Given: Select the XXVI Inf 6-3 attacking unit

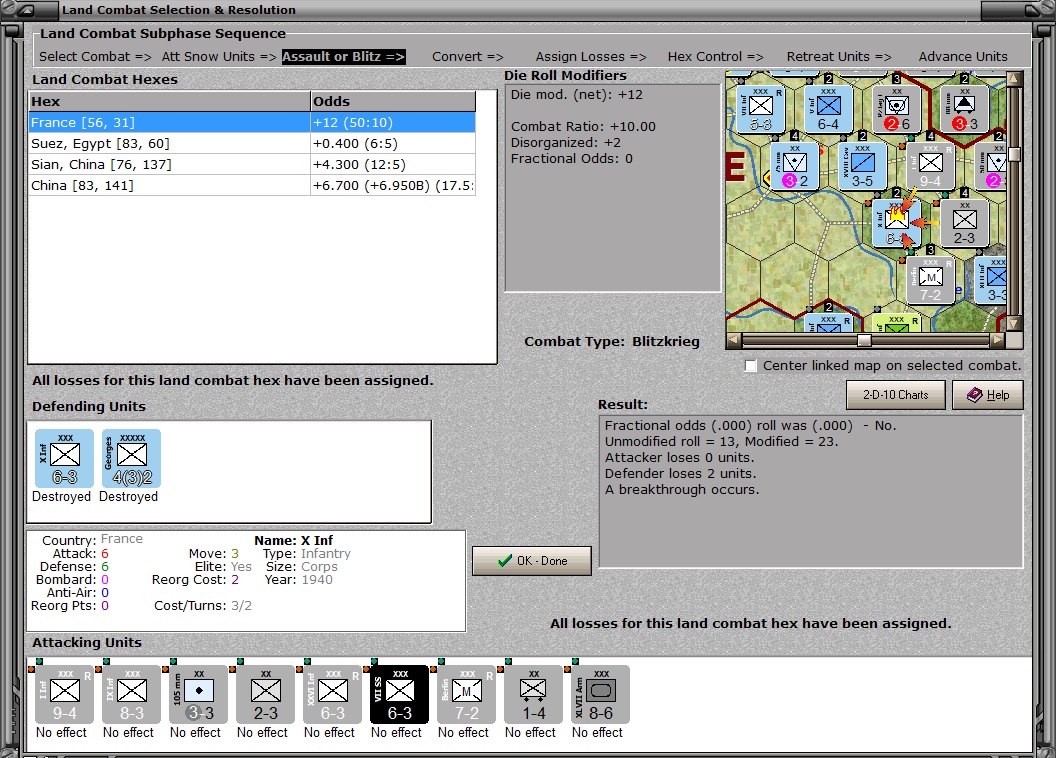Looking at the screenshot, I should point(332,694).
